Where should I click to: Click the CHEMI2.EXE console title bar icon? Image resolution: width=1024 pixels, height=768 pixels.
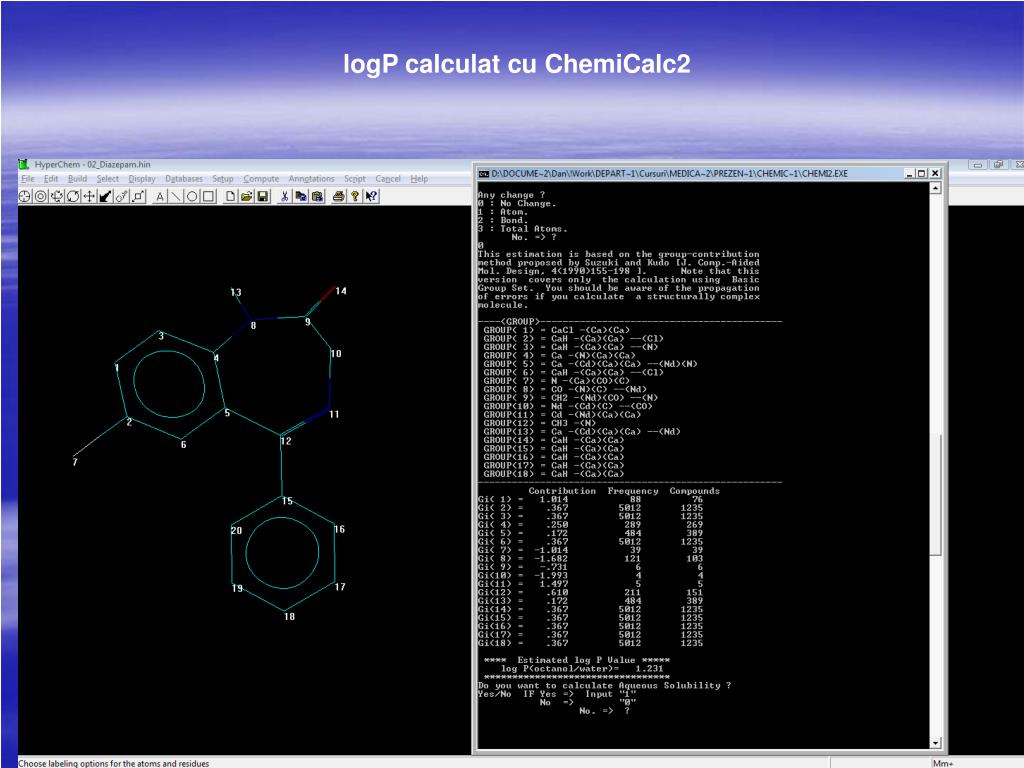484,173
